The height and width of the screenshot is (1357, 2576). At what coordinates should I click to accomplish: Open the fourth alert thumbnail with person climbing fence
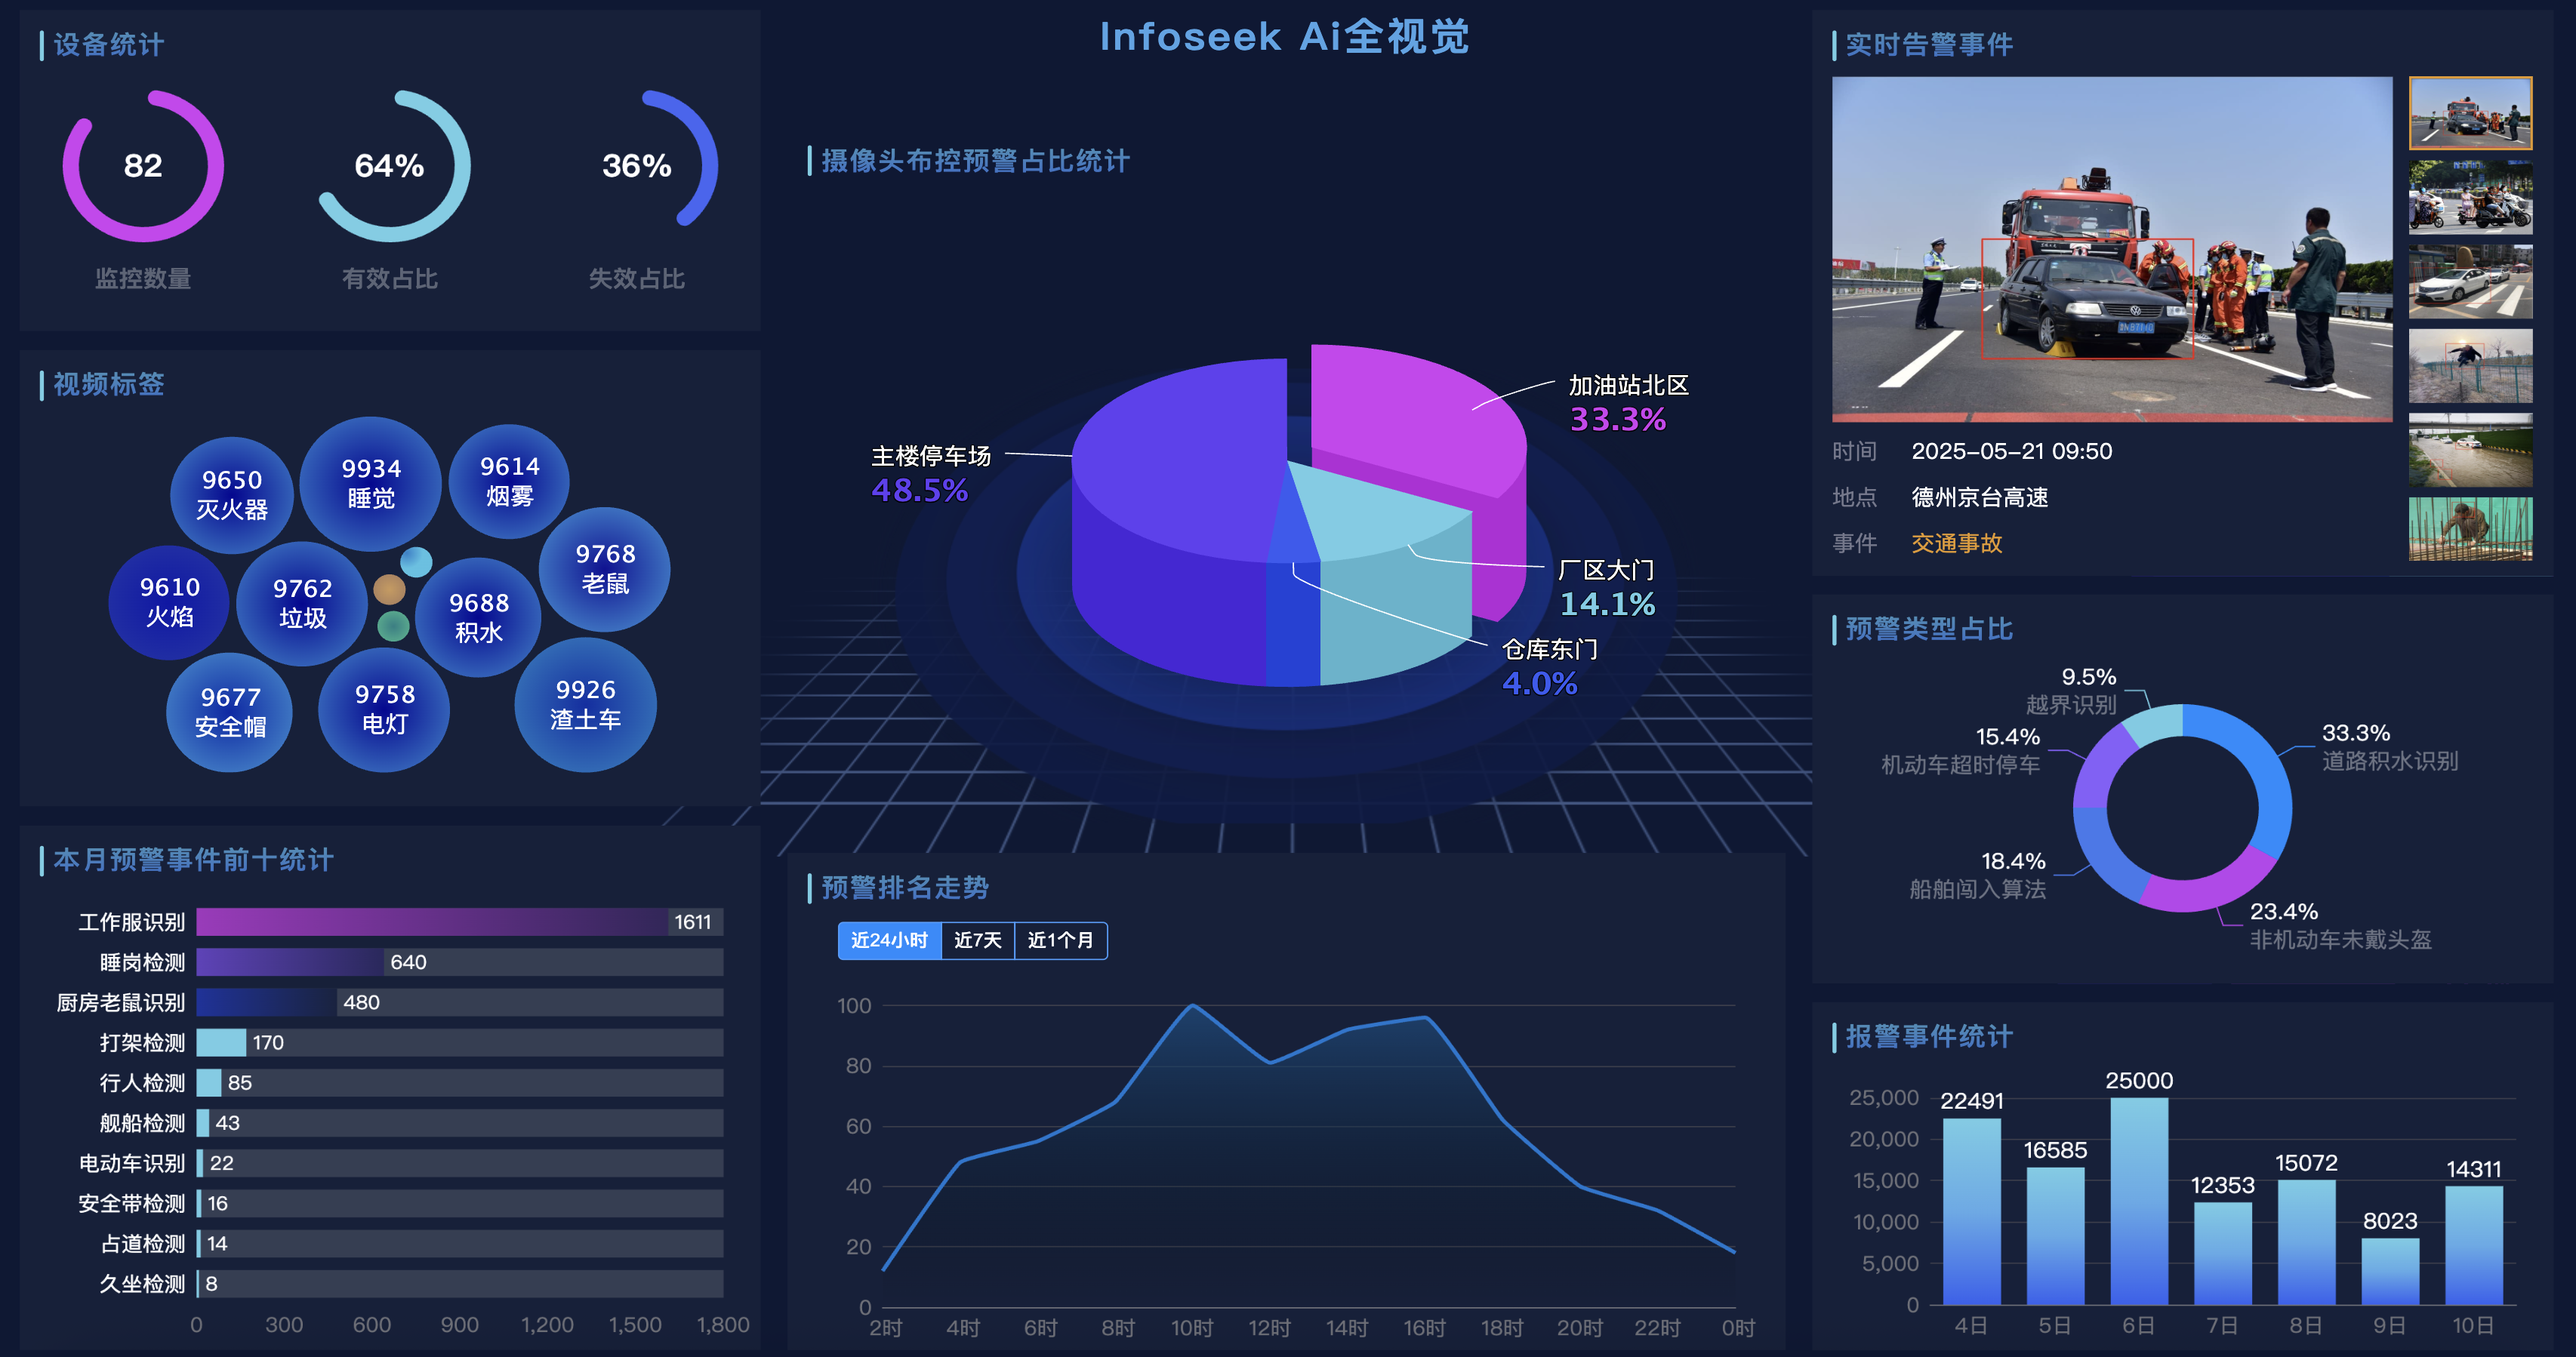pyautogui.click(x=2470, y=366)
